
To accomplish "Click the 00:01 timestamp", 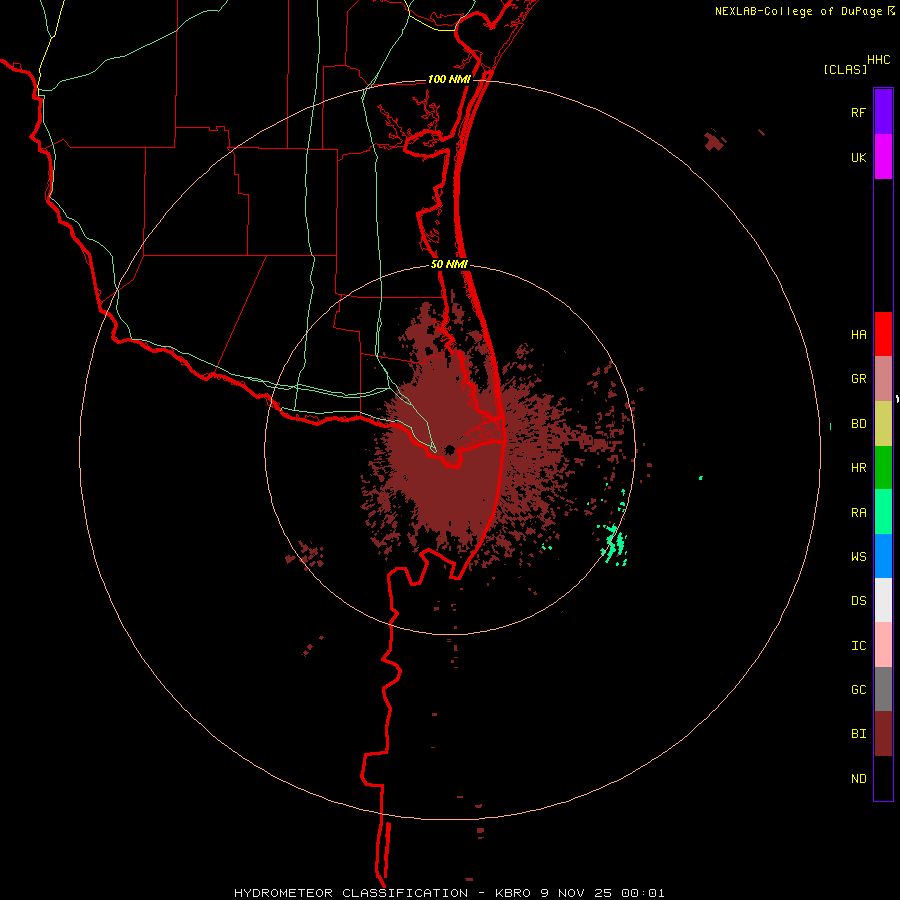I will [x=643, y=893].
